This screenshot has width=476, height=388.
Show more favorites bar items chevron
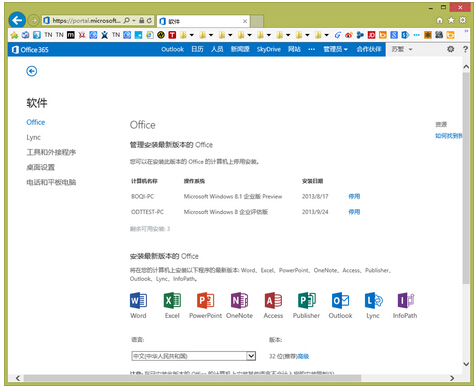click(466, 31)
